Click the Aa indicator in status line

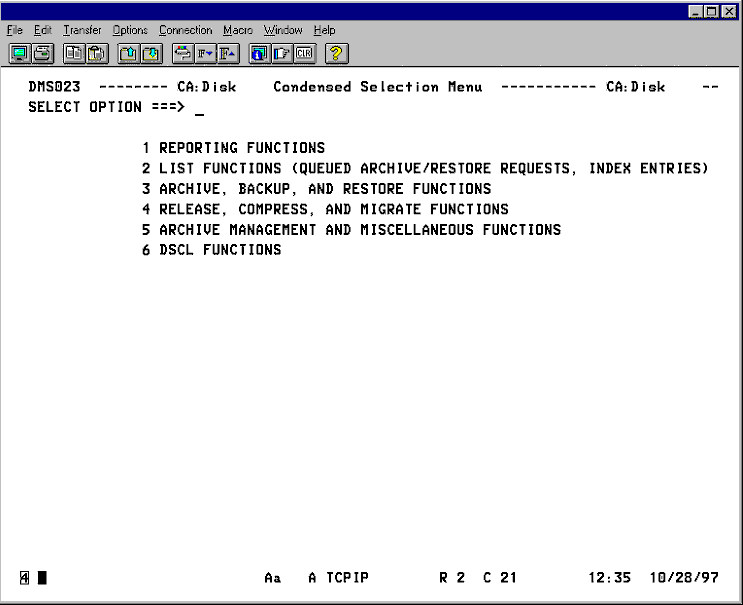pyautogui.click(x=272, y=578)
